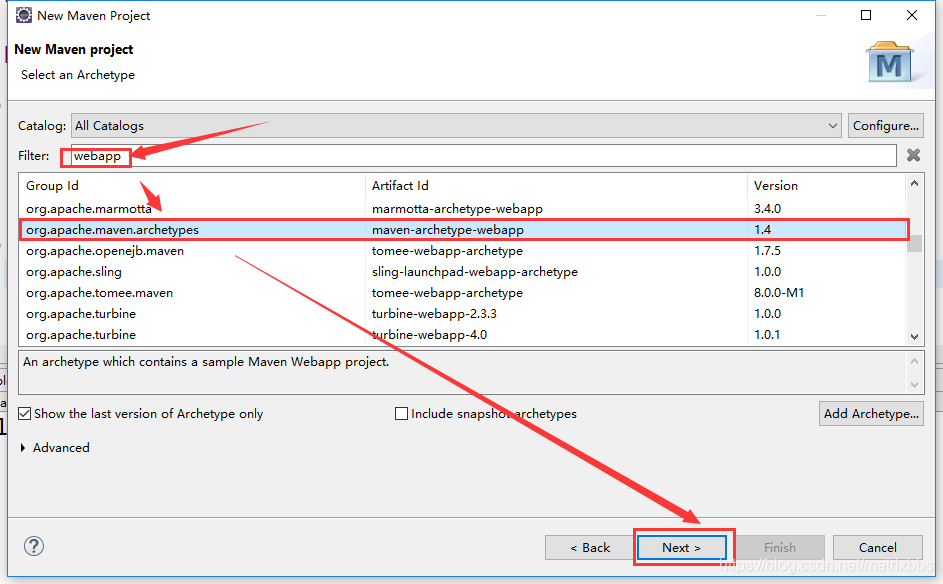
Task: Maximize the New Maven Project window
Action: (x=866, y=15)
